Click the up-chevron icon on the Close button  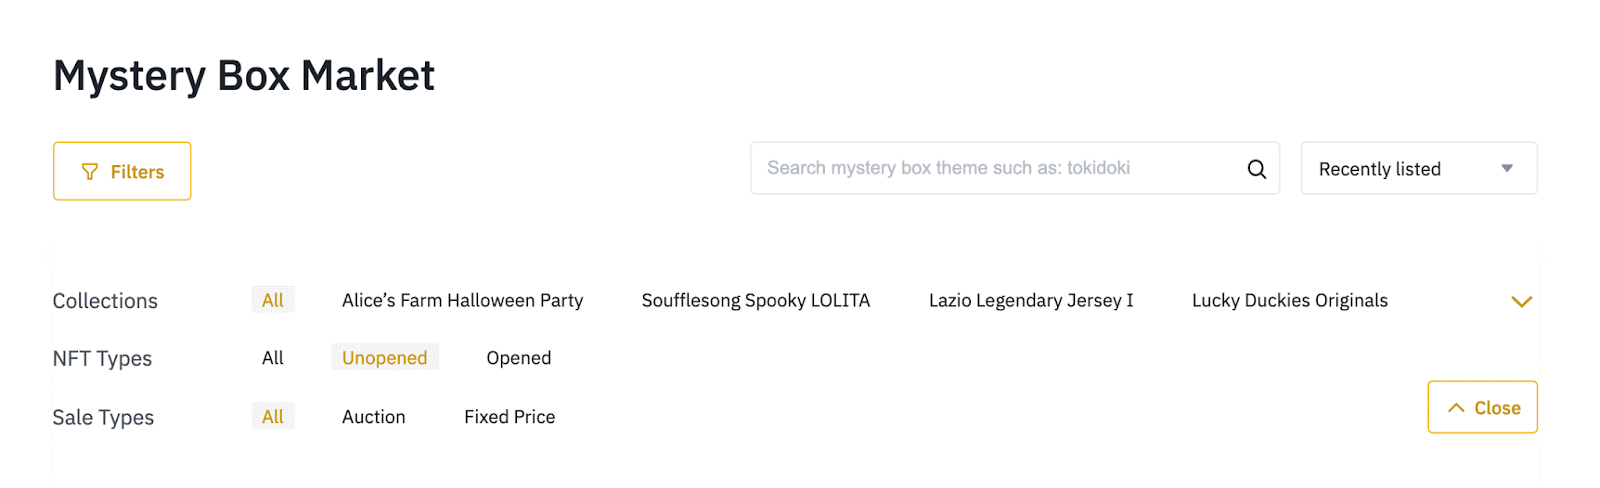click(x=1456, y=408)
